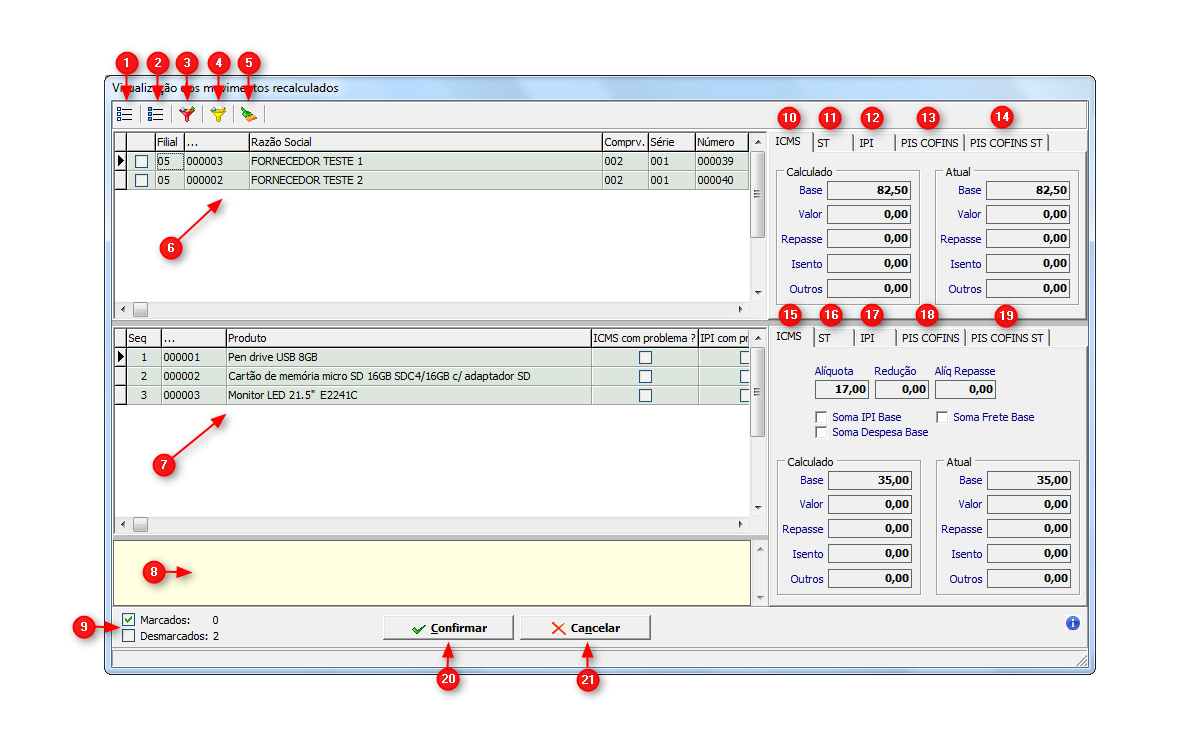Click the list icon with filled checkboxes
Screen dimensions: 1200x750
pos(155,114)
